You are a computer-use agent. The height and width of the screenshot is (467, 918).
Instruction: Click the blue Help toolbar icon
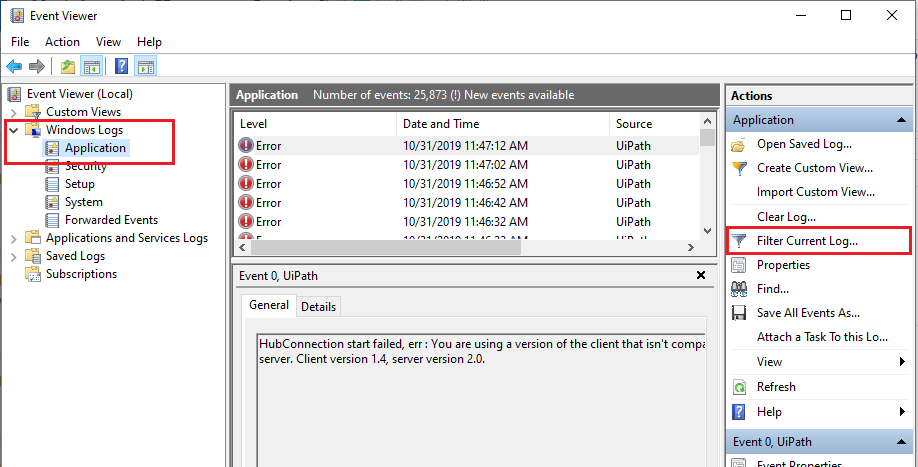121,67
